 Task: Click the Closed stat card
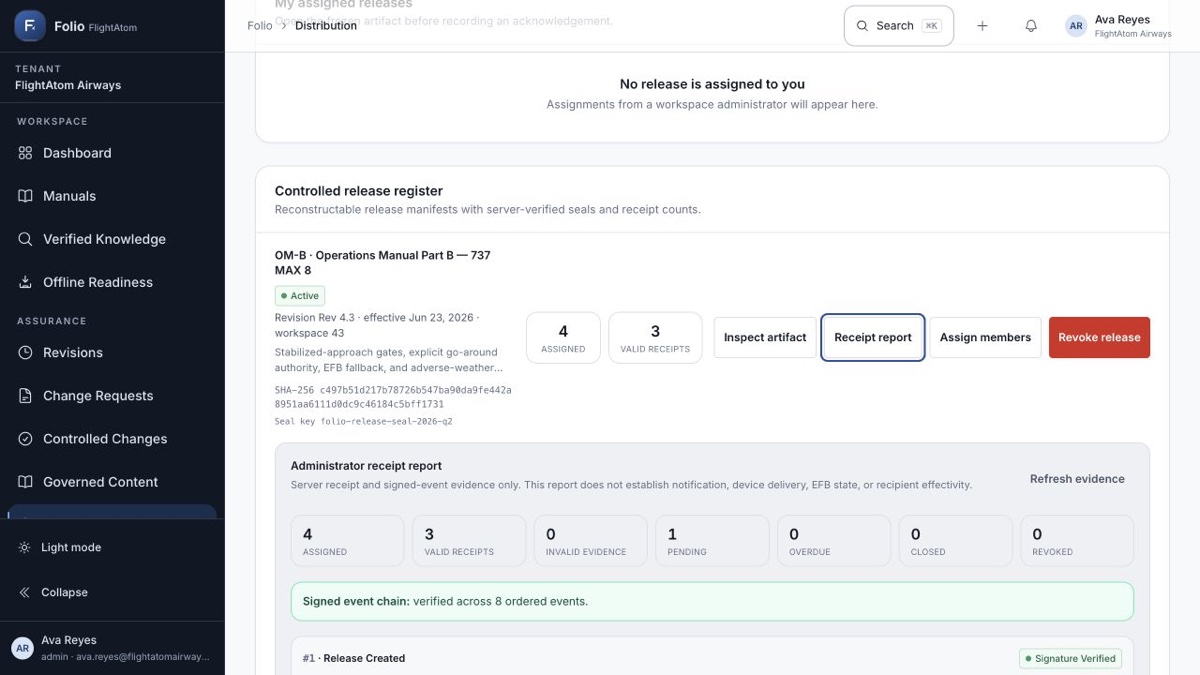coord(955,541)
